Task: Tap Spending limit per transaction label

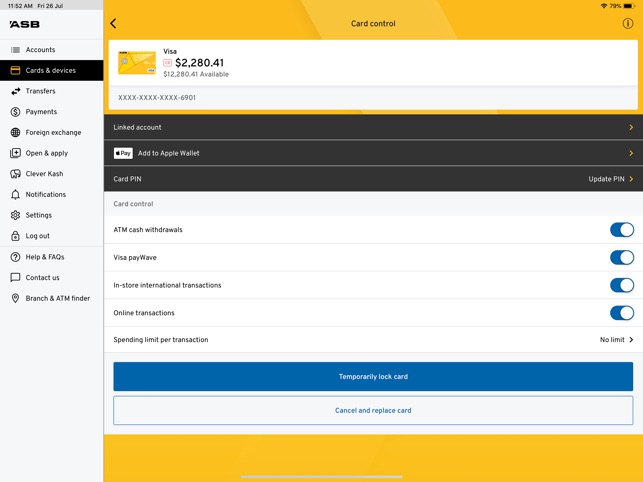Action: (161, 340)
